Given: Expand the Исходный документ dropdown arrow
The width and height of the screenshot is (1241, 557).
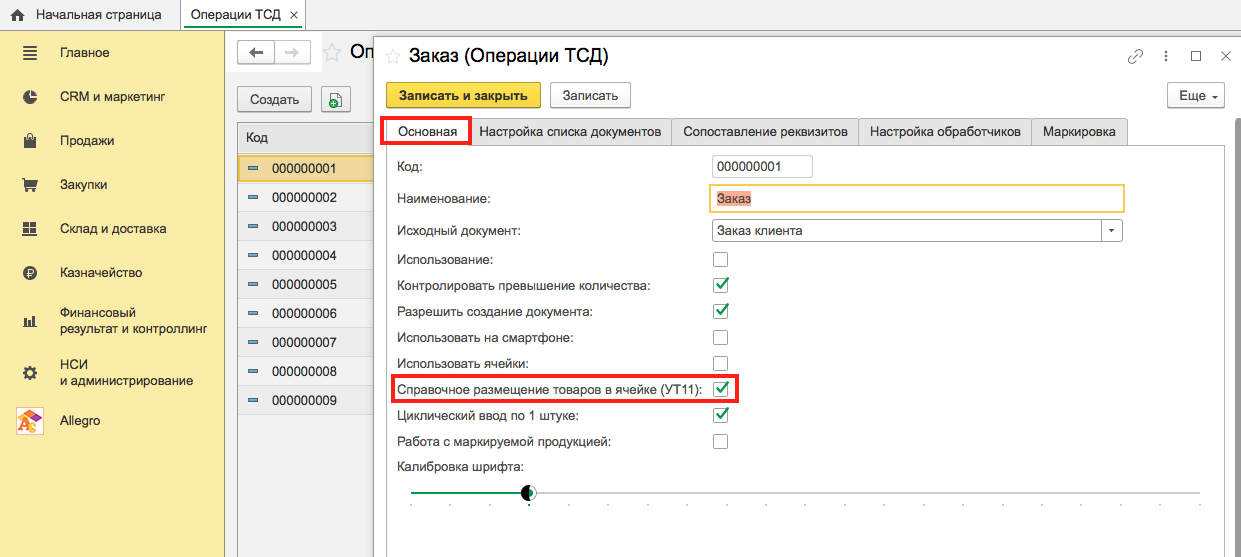Looking at the screenshot, I should click(x=1112, y=230).
